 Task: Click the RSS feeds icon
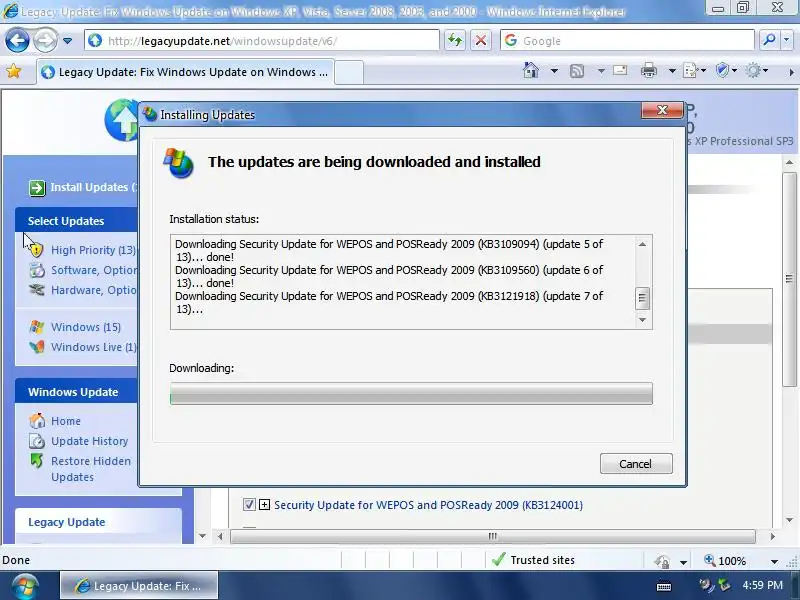click(577, 71)
